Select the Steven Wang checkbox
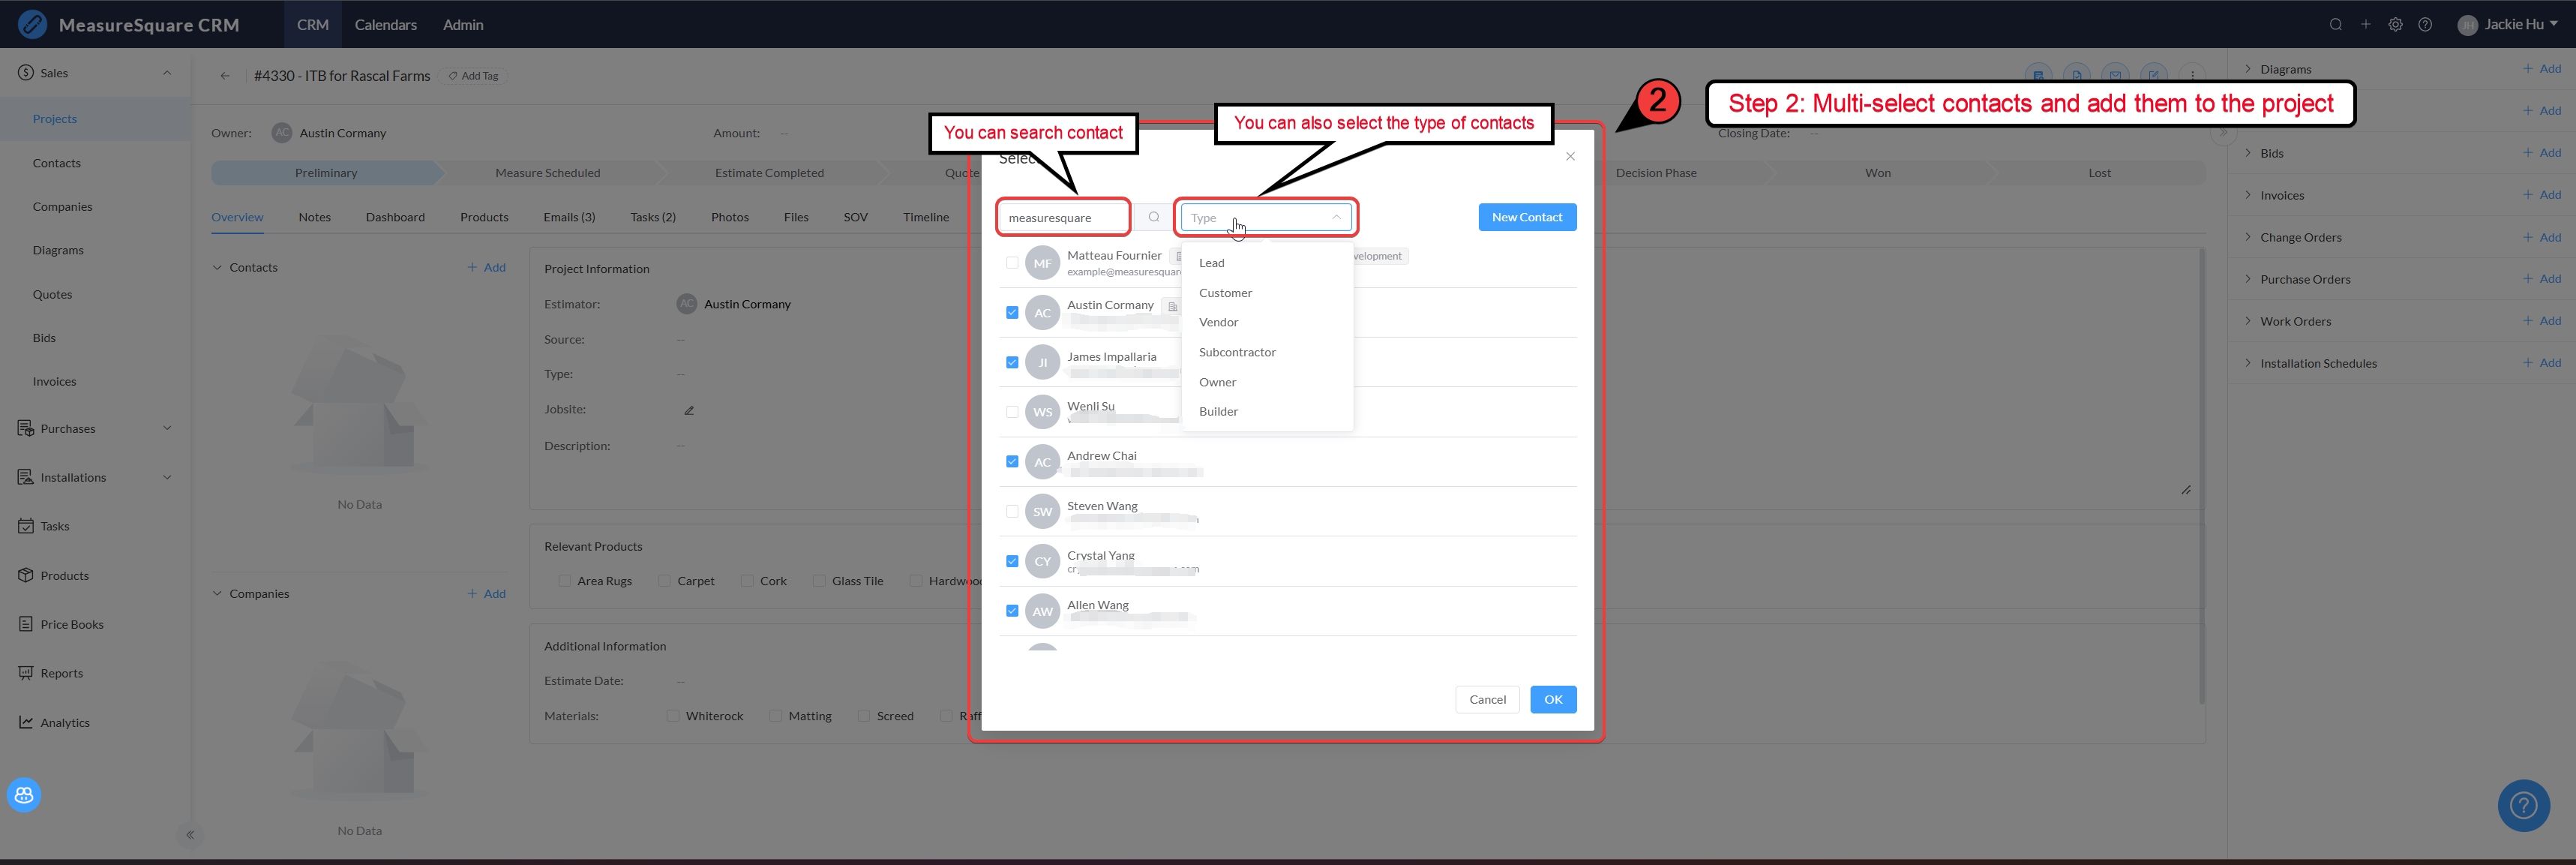Image resolution: width=2576 pixels, height=865 pixels. [x=1012, y=511]
